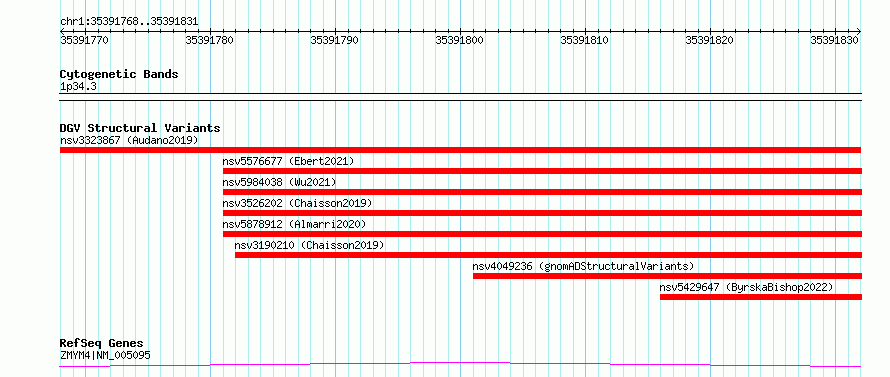Click ruler tick label 35391820
Image resolution: width=890 pixels, height=377 pixels.
710,40
